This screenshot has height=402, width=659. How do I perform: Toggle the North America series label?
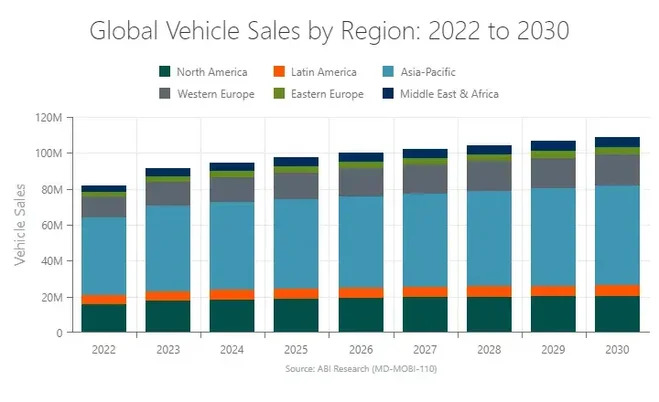pyautogui.click(x=211, y=71)
